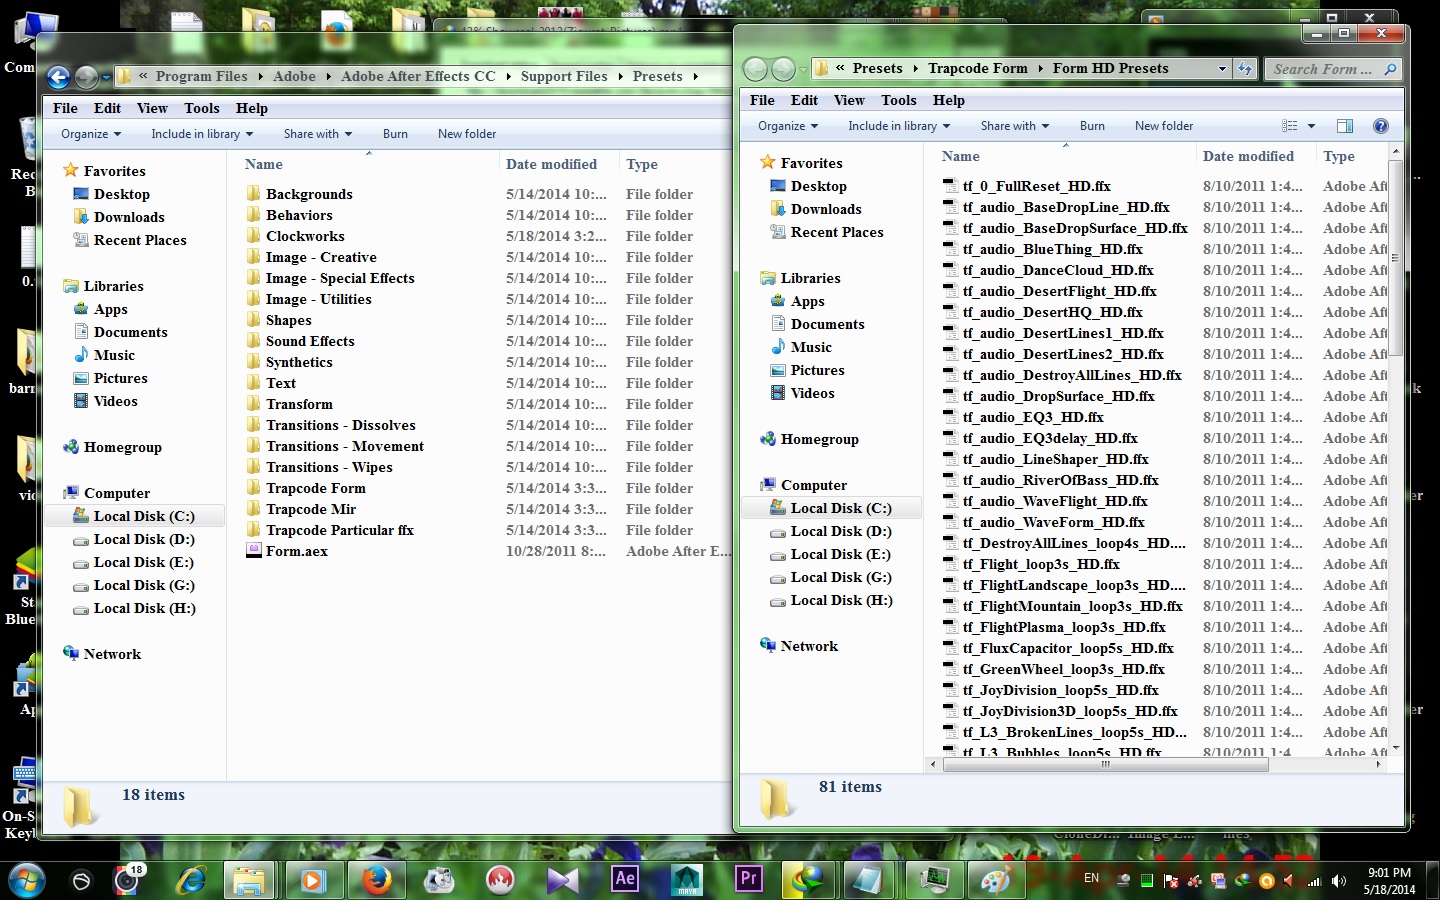Open Include in library in Form HD Presets window

point(899,126)
